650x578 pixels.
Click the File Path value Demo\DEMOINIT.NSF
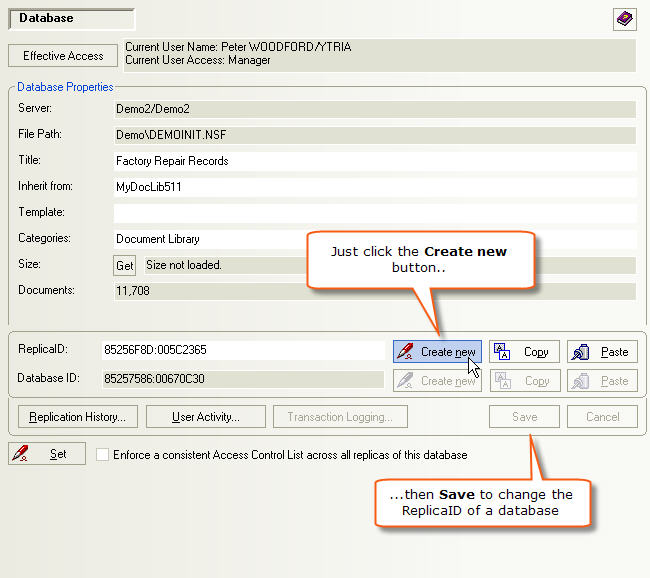tap(375, 135)
